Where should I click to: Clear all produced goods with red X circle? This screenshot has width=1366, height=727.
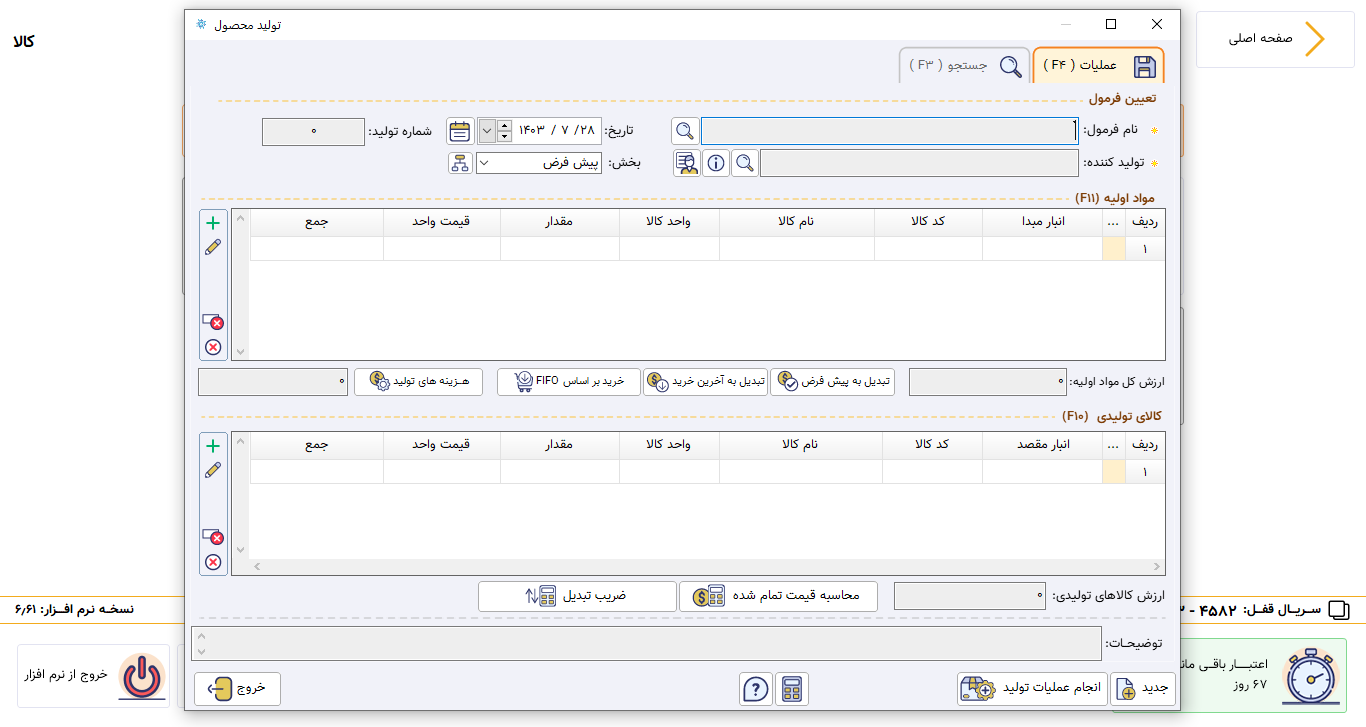(213, 562)
